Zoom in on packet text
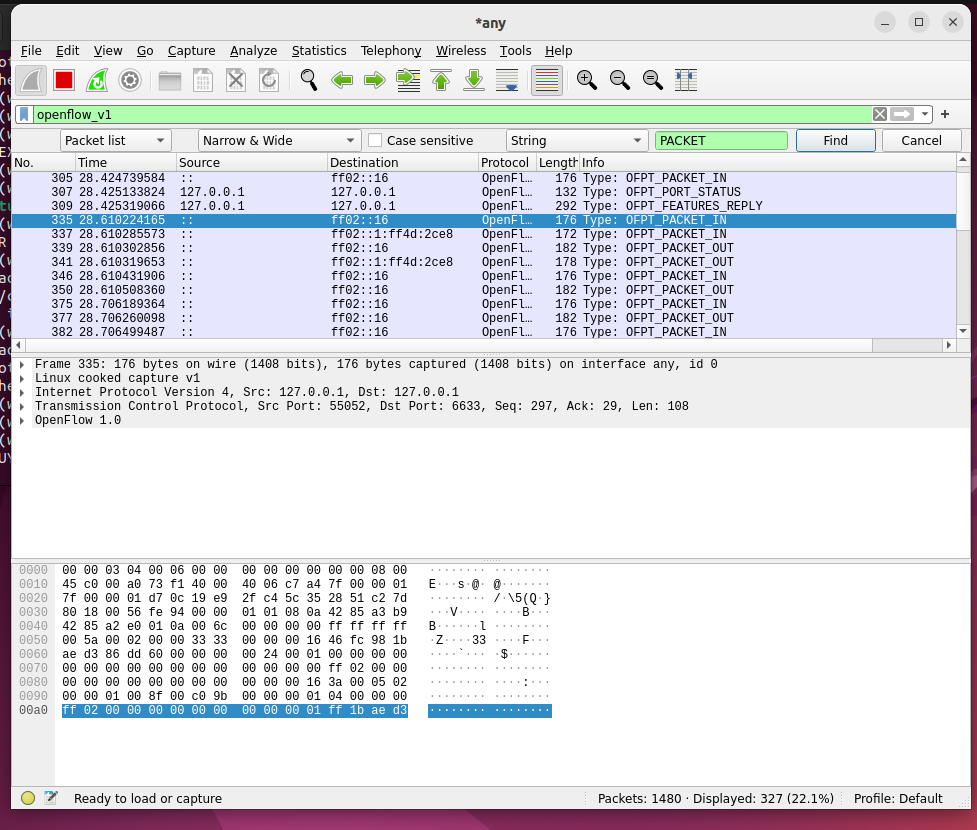The image size is (977, 830). click(x=586, y=80)
